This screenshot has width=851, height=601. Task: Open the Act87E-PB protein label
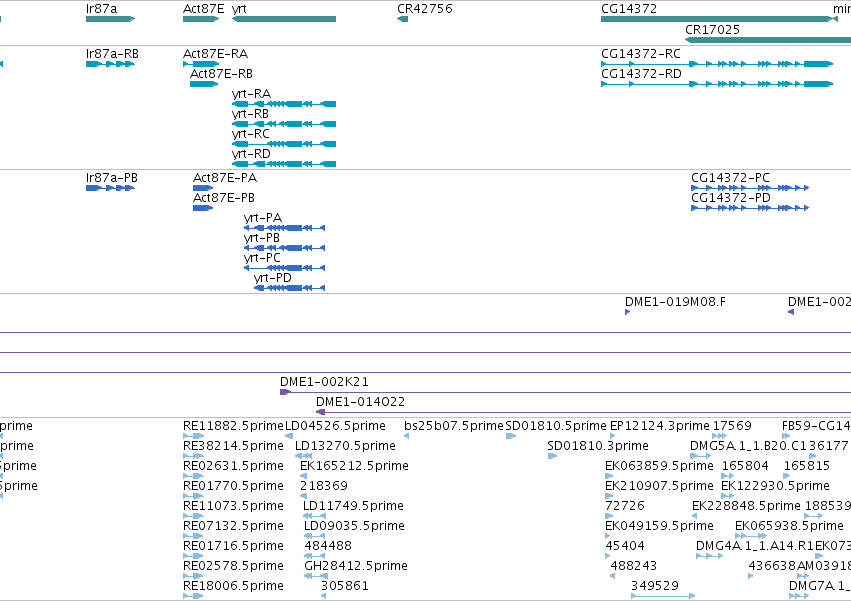click(x=224, y=198)
